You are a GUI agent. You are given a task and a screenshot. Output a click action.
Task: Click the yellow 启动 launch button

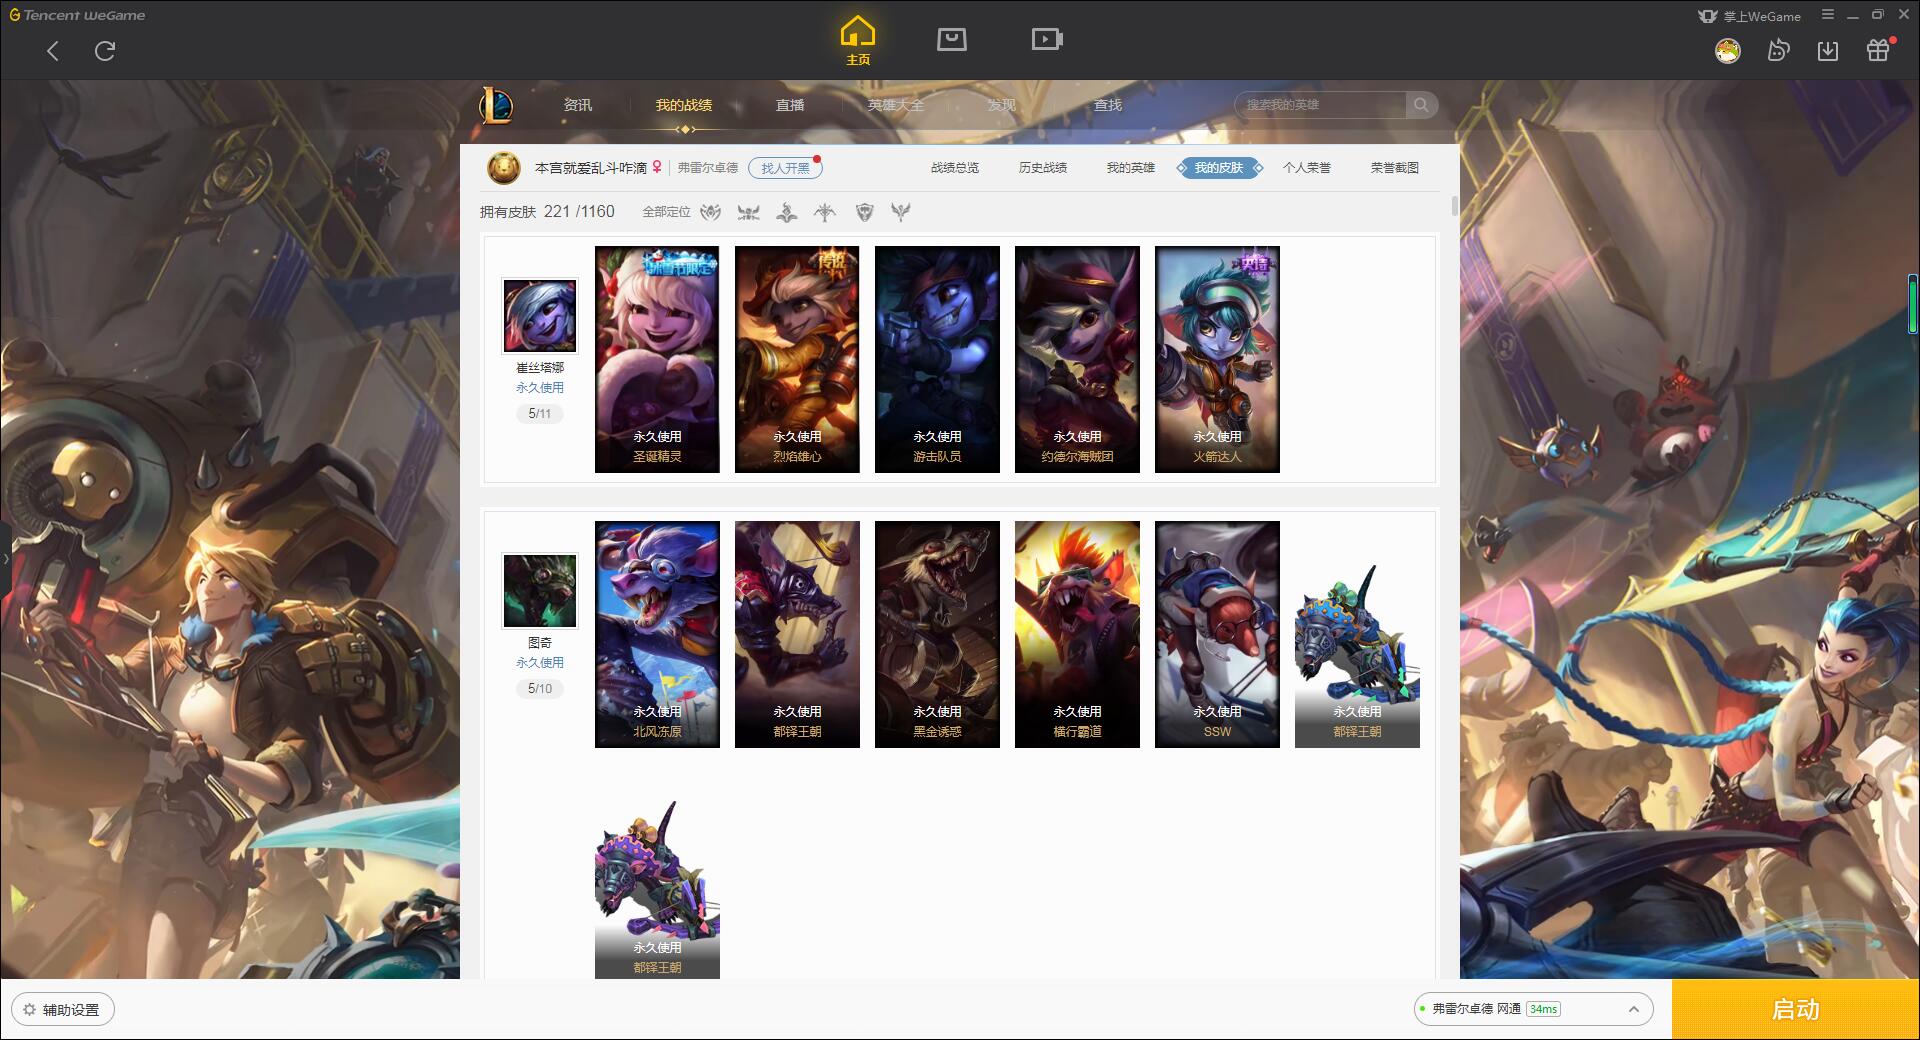coord(1796,1010)
